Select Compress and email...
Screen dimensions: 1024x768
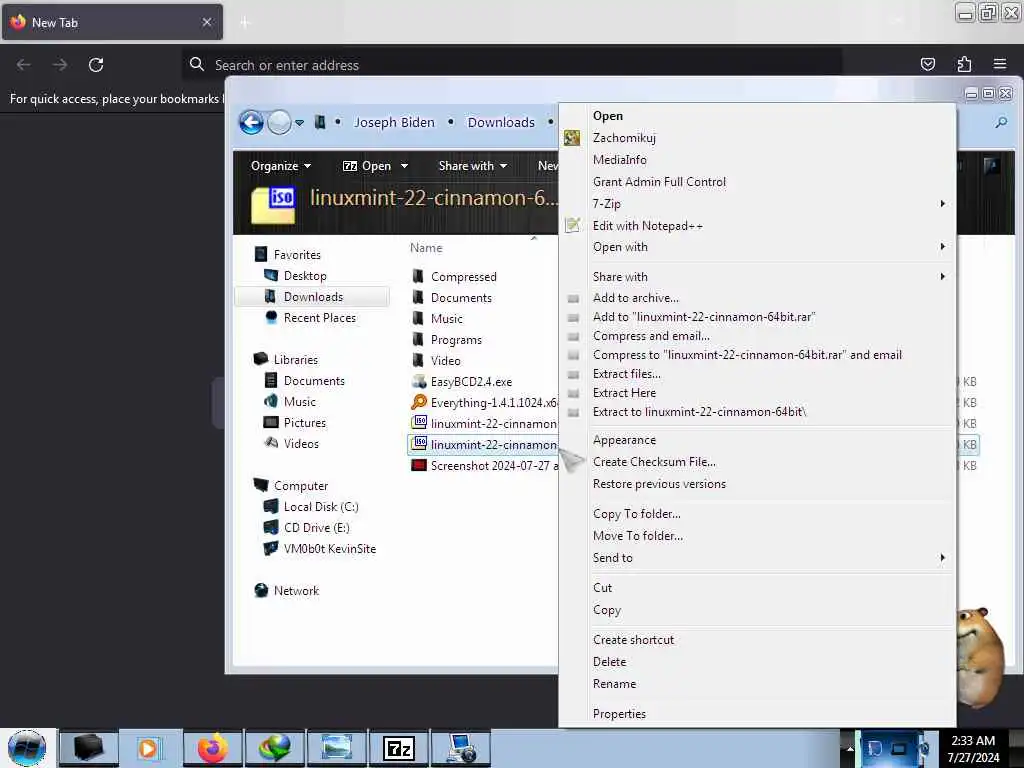pyautogui.click(x=758, y=336)
